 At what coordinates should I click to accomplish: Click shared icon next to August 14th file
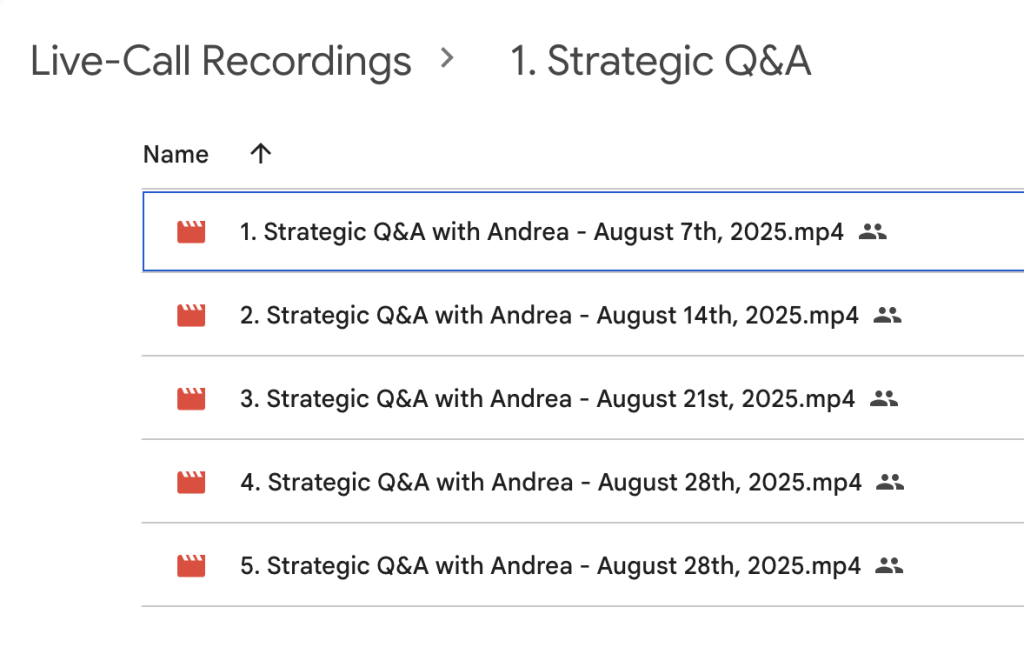coord(888,316)
